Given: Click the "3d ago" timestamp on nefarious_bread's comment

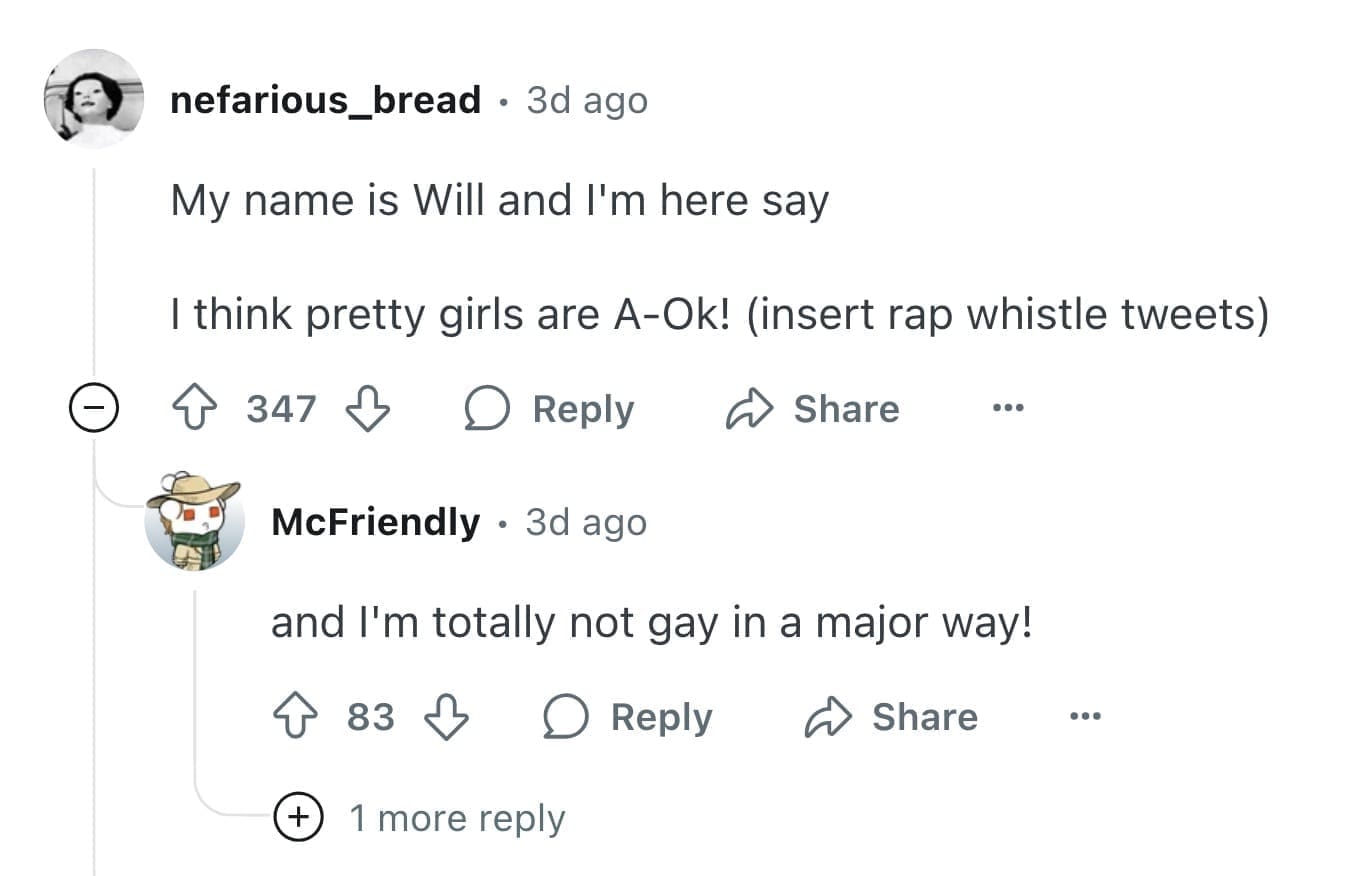Looking at the screenshot, I should click(x=587, y=100).
